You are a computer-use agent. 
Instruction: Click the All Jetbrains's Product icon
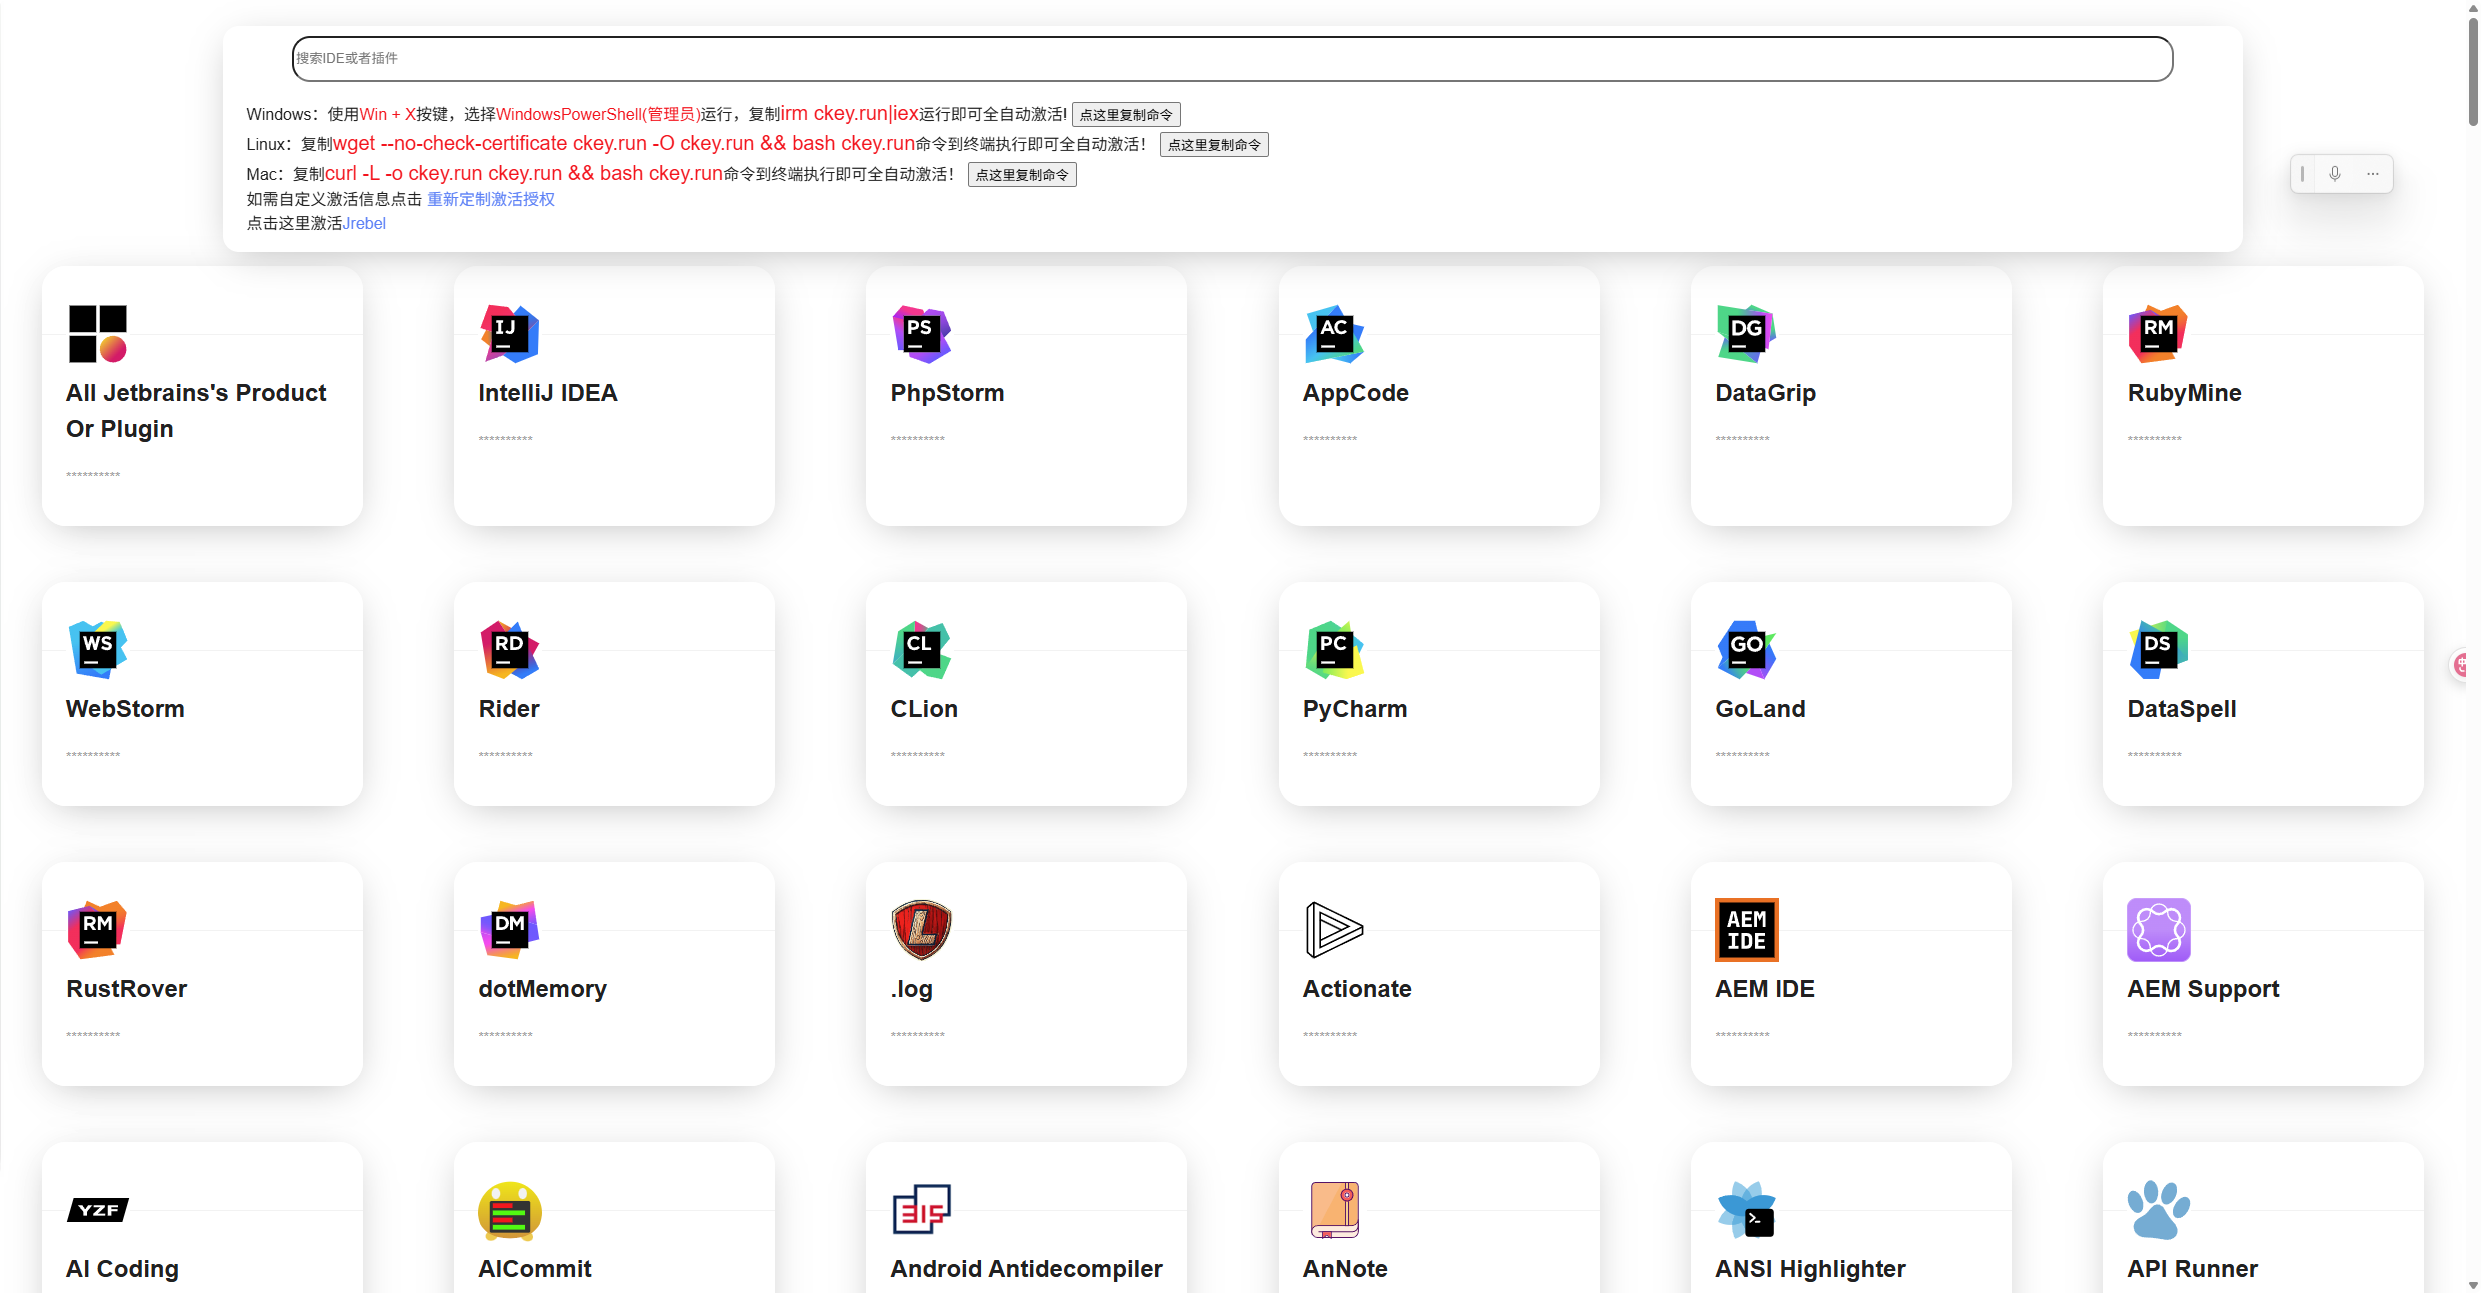pyautogui.click(x=98, y=334)
